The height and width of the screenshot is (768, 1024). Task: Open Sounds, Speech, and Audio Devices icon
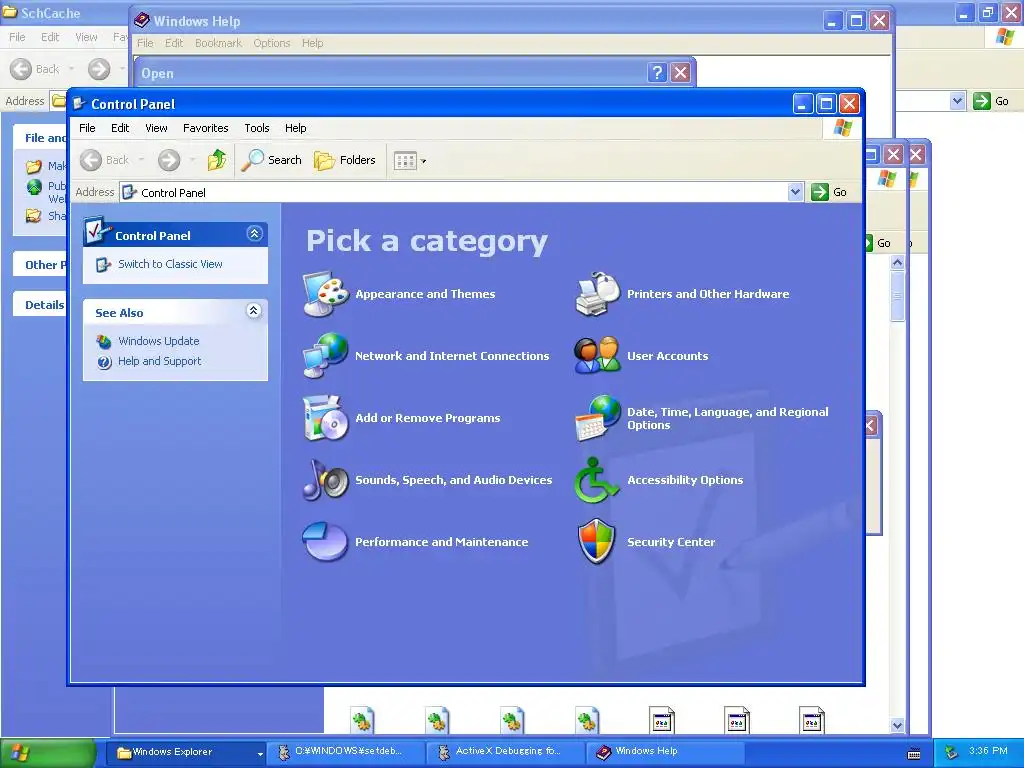pos(325,480)
